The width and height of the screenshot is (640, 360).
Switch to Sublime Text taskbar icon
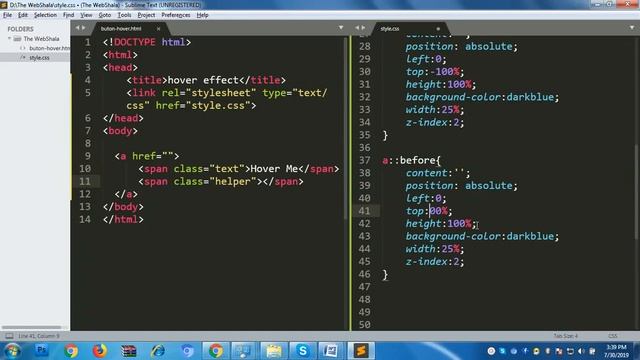[361, 351]
